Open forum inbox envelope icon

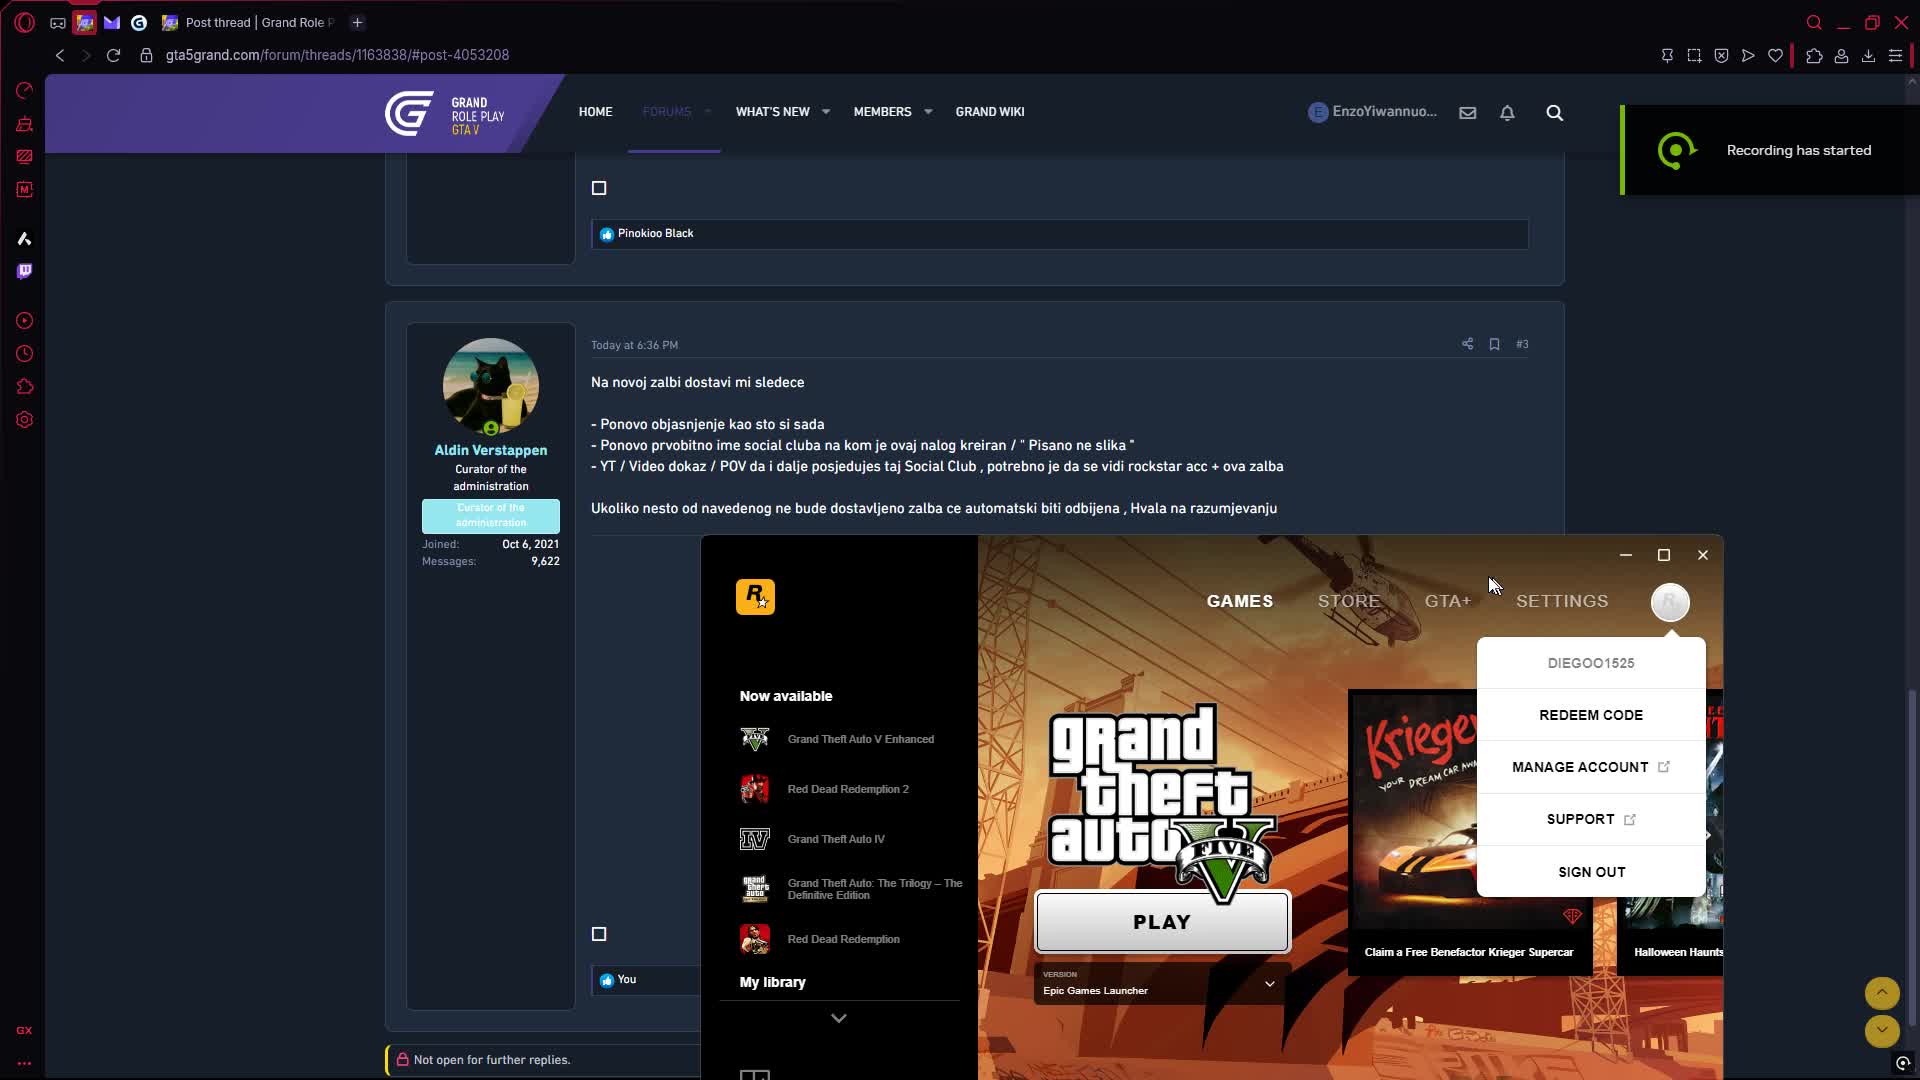[1467, 113]
